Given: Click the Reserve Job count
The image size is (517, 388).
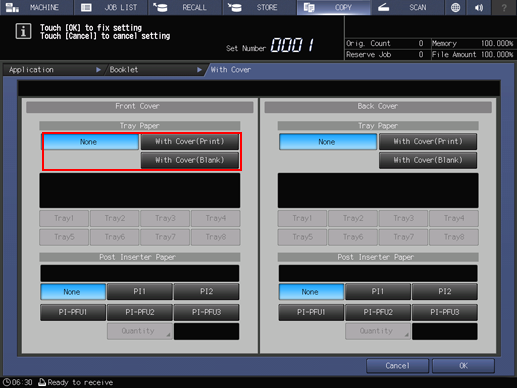Looking at the screenshot, I should click(421, 55).
